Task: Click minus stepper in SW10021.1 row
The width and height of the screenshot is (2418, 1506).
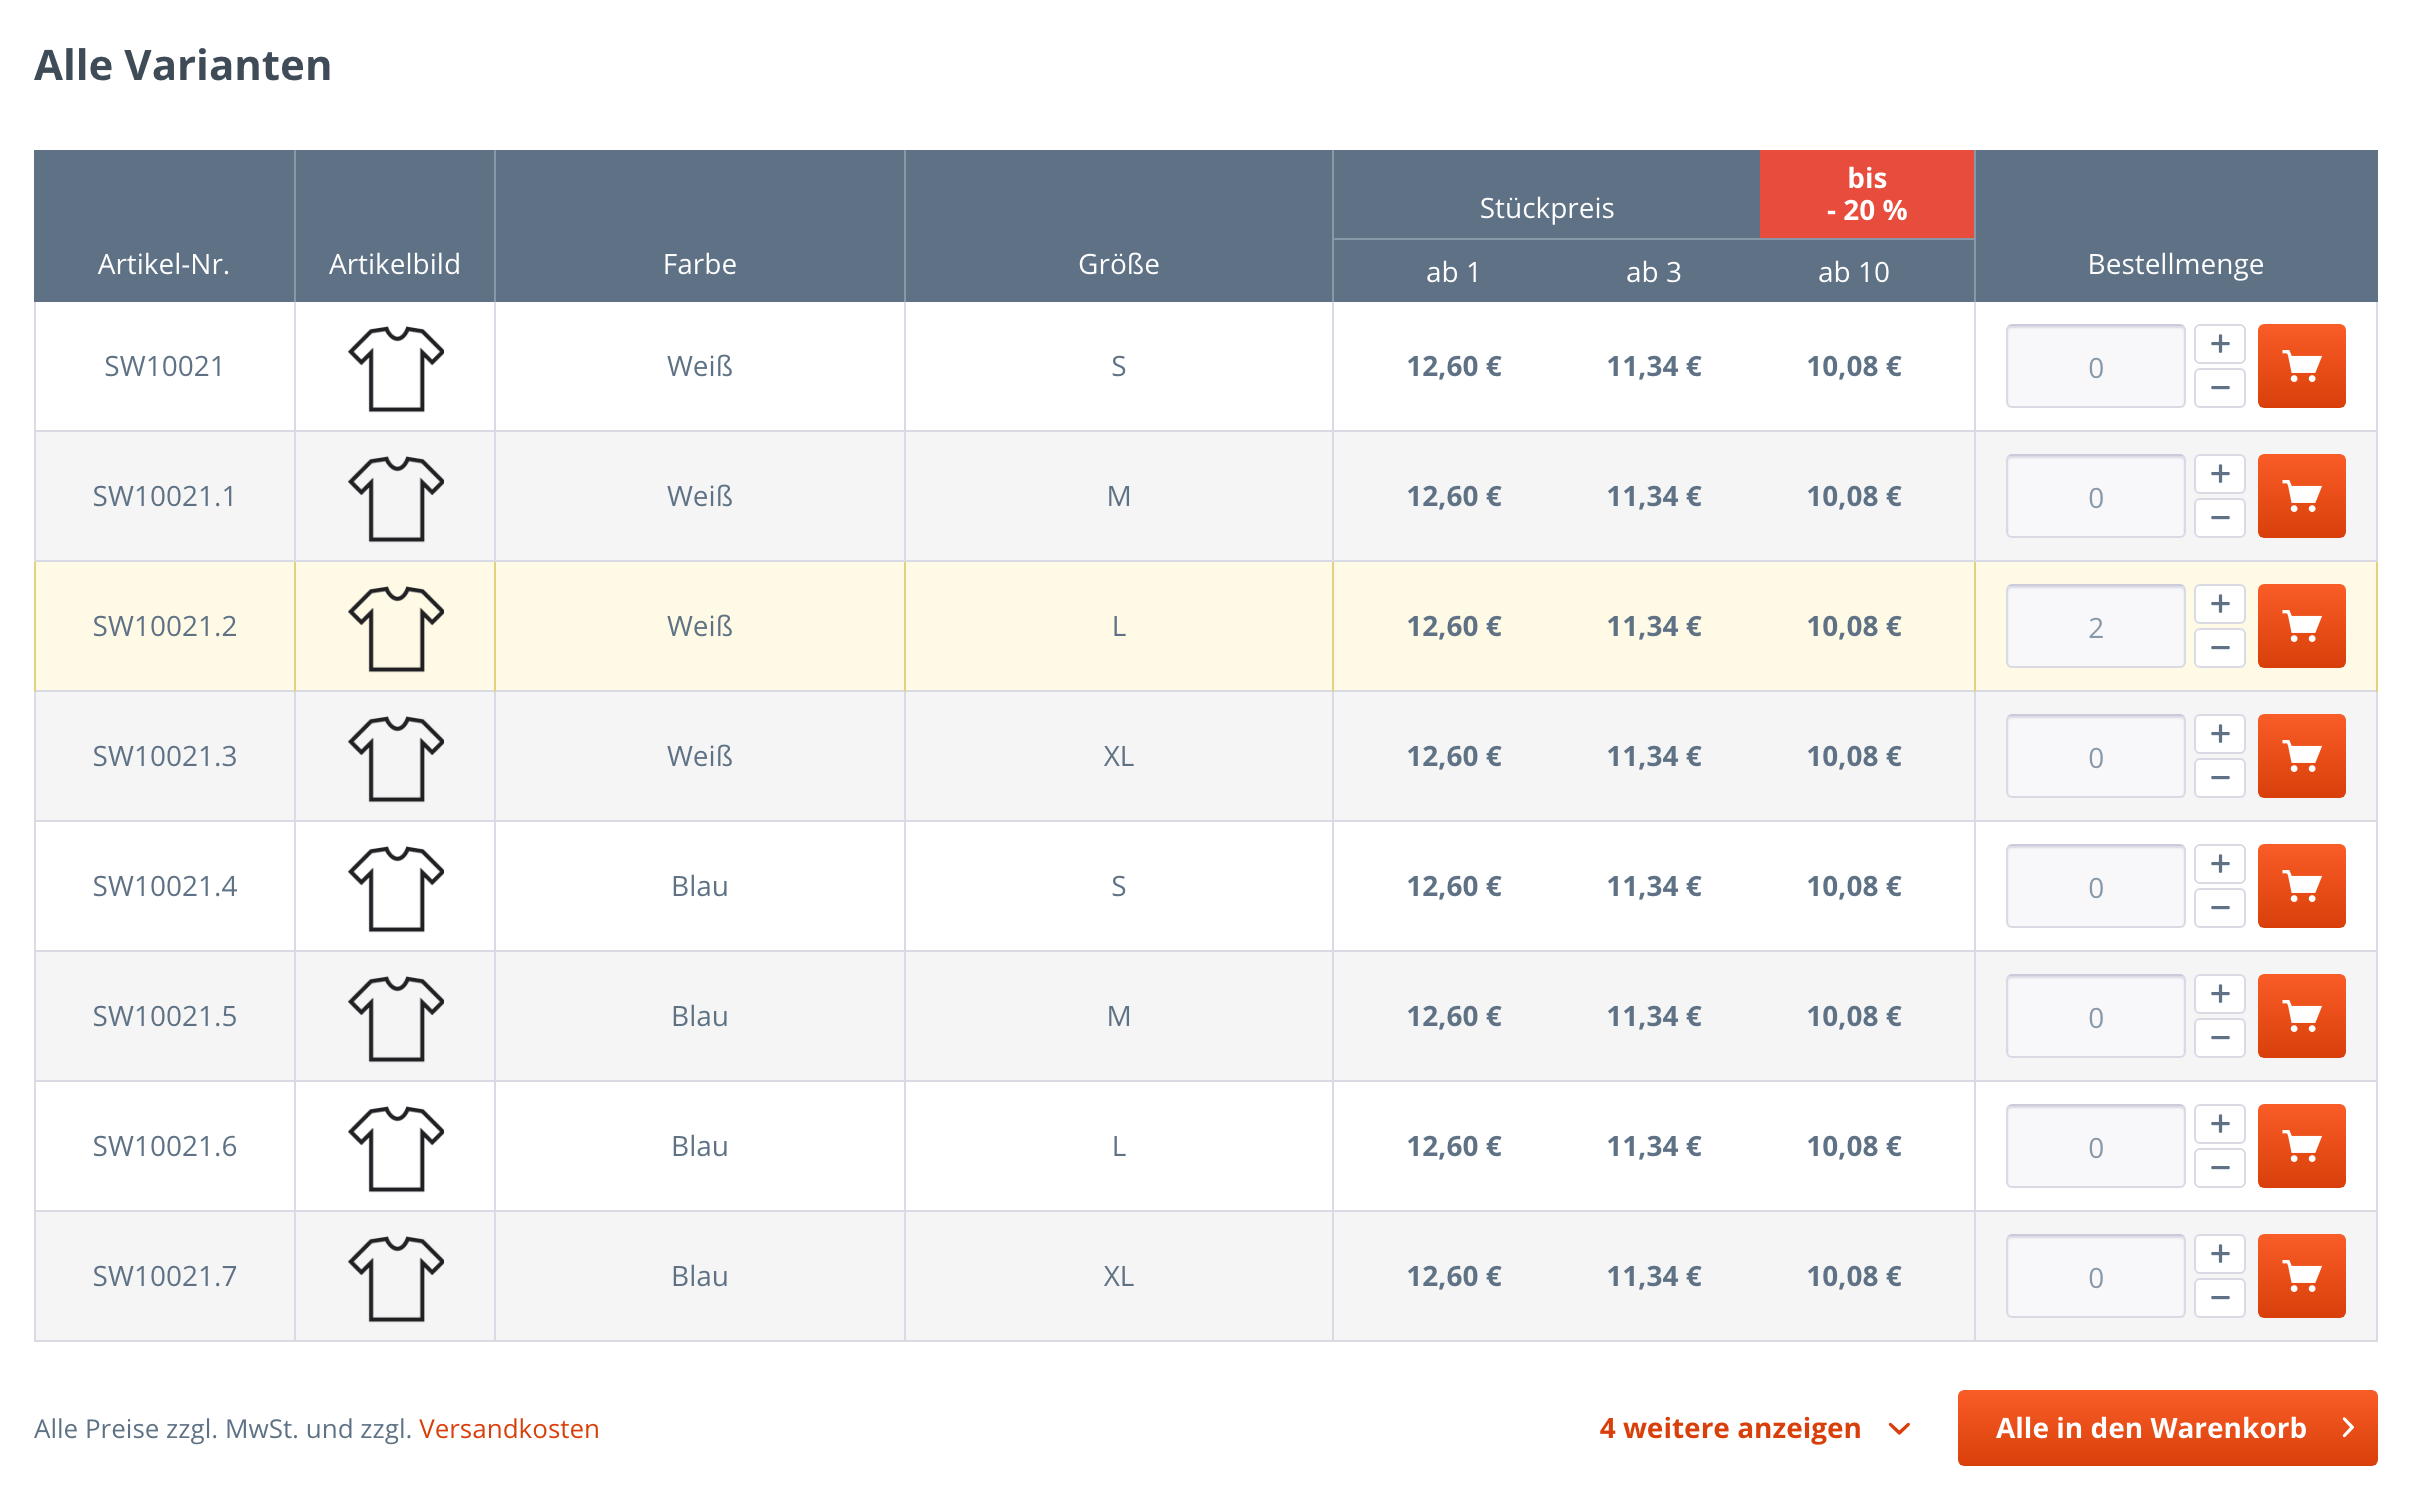Action: coord(2220,518)
